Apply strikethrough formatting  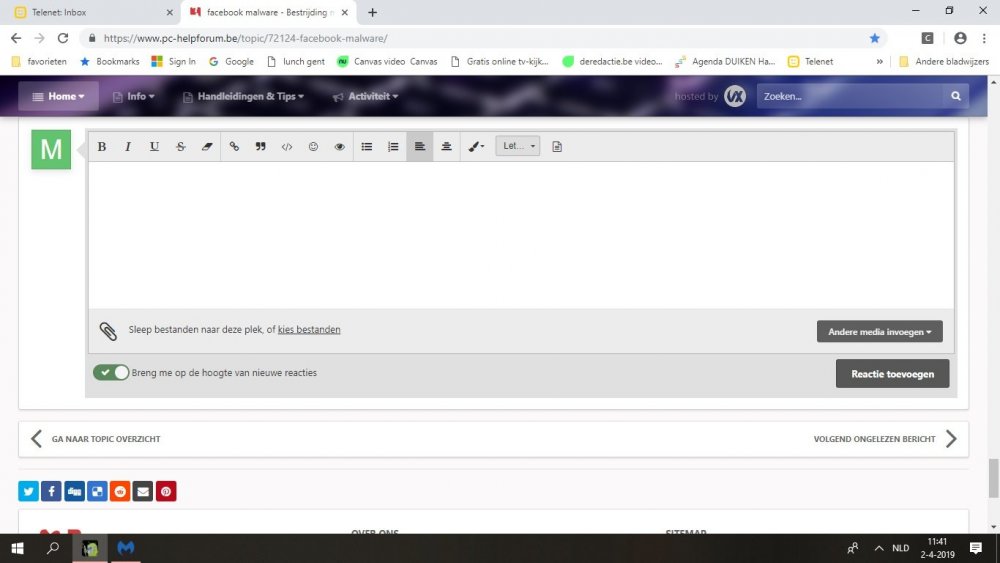180,147
